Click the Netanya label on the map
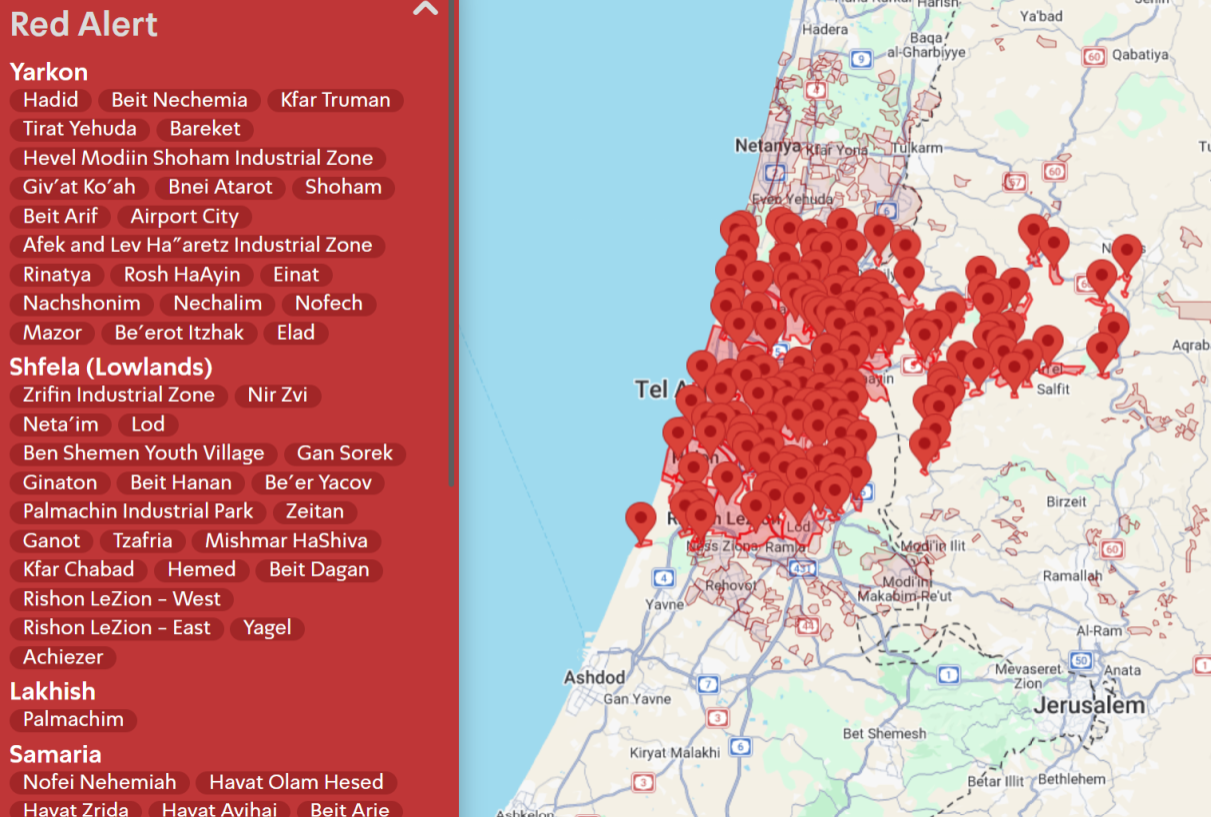This screenshot has height=817, width=1211. point(768,145)
